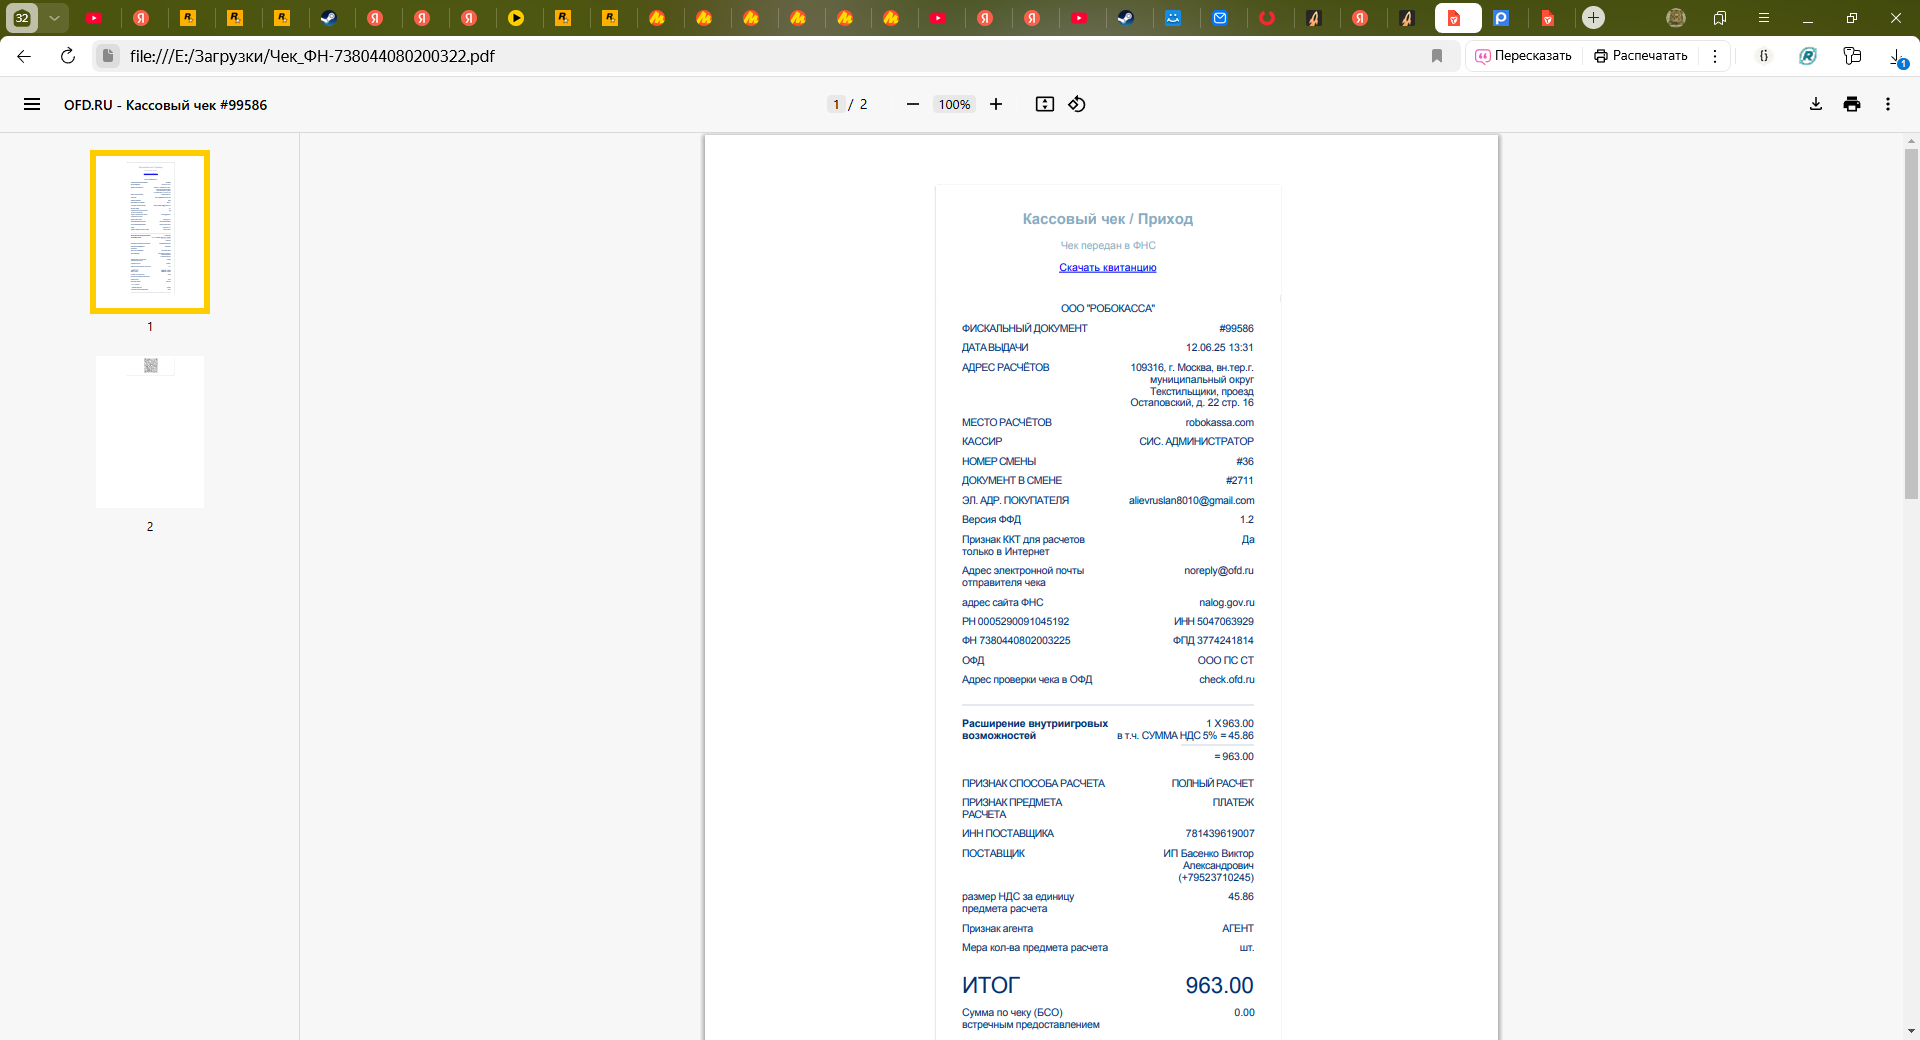Click the buyer email alievruslan8010@gmail.com
The height and width of the screenshot is (1040, 1920).
coord(1191,501)
